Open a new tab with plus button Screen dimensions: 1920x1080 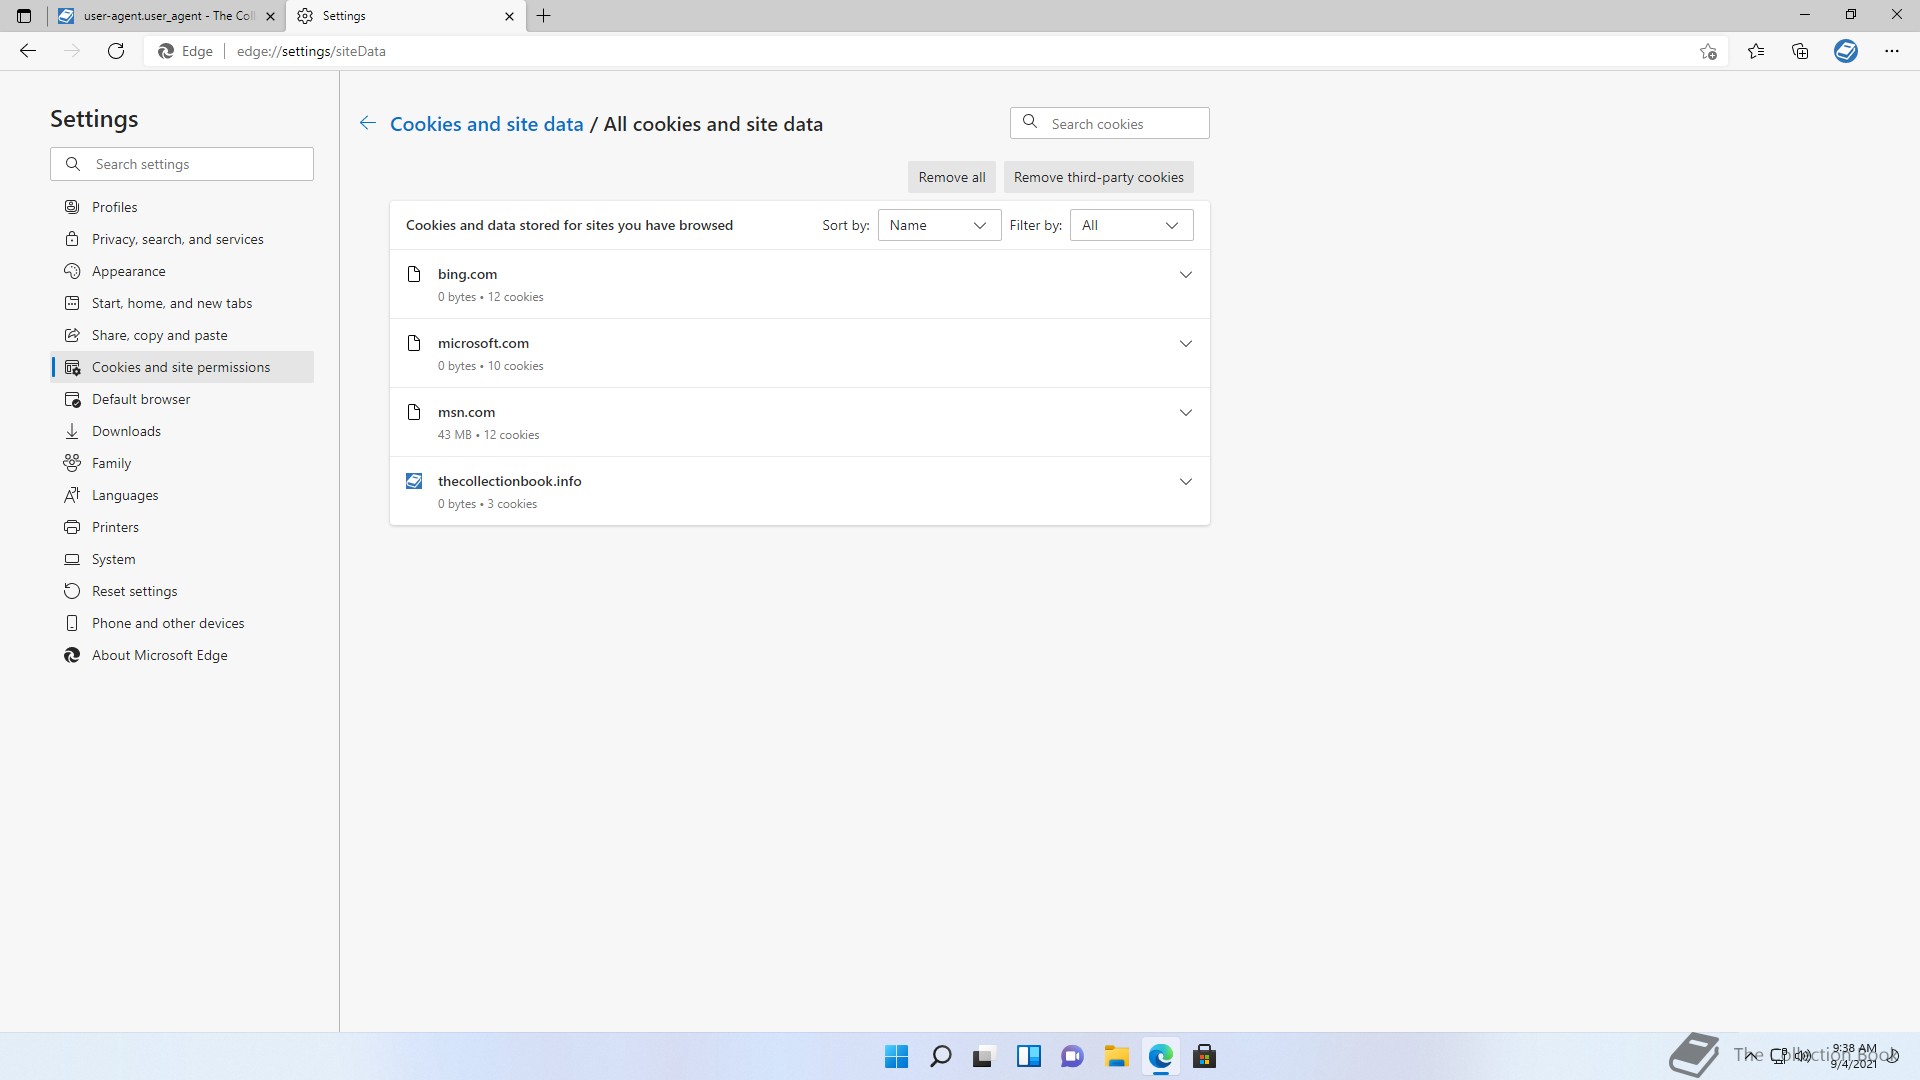pyautogui.click(x=544, y=16)
